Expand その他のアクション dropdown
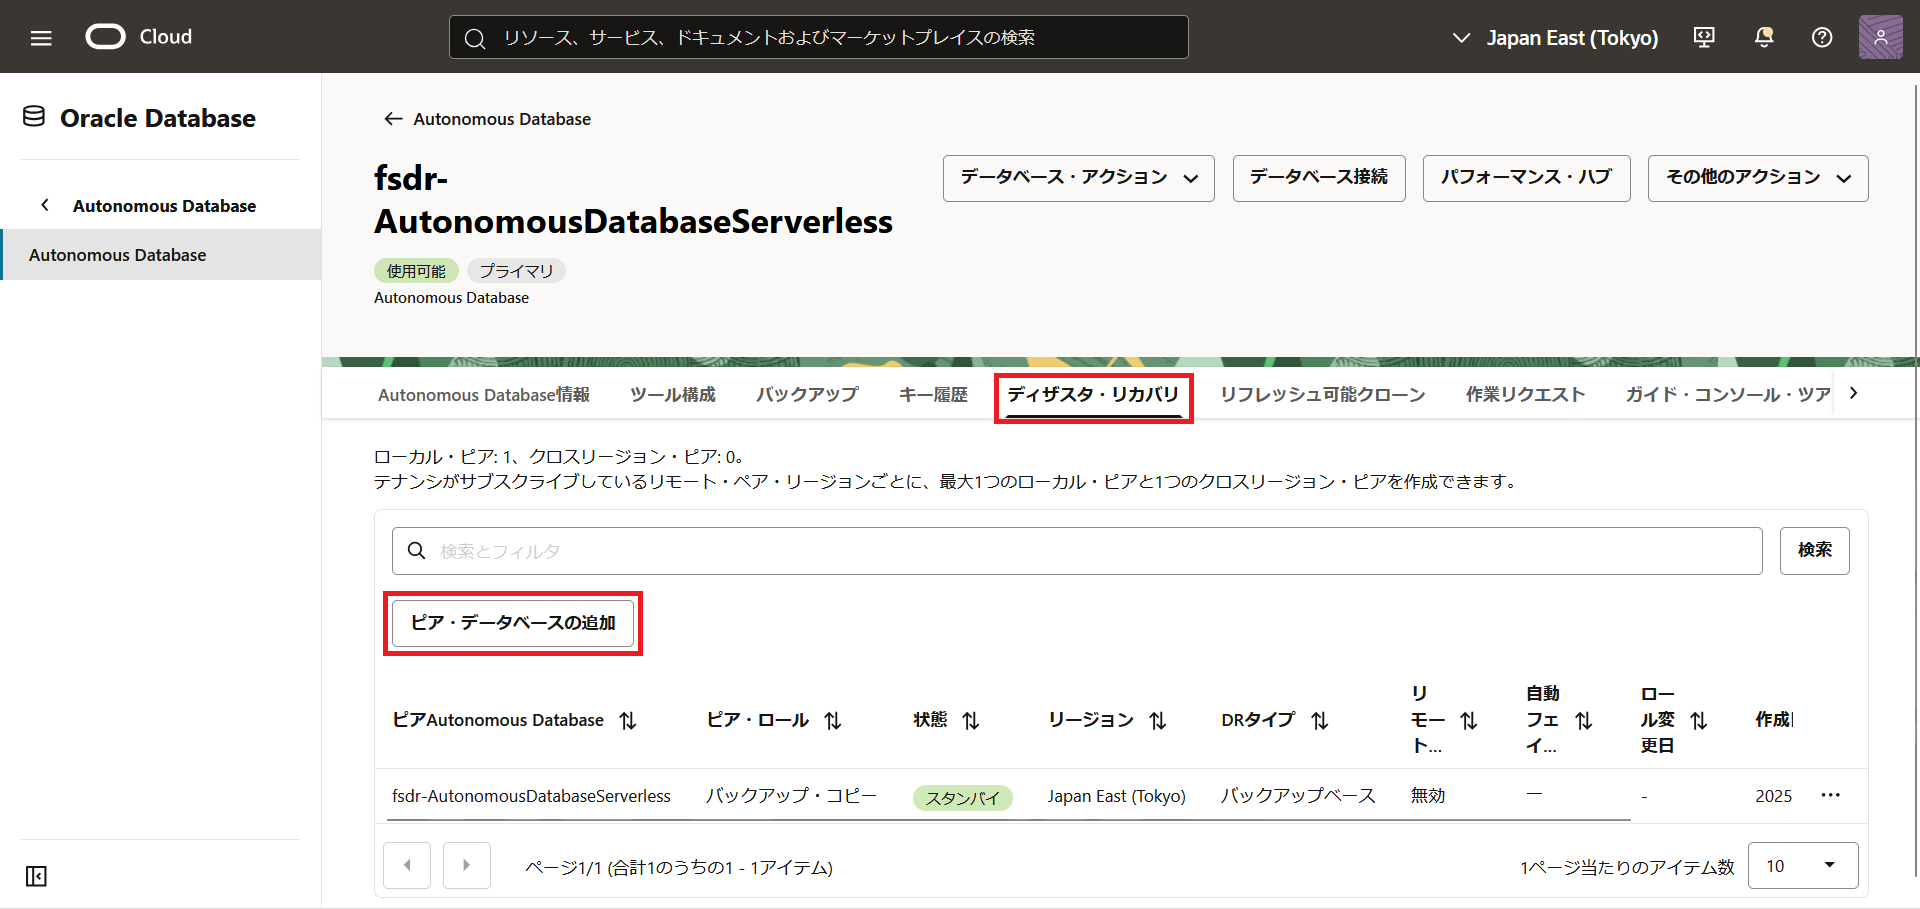This screenshot has height=909, width=1920. (x=1757, y=178)
